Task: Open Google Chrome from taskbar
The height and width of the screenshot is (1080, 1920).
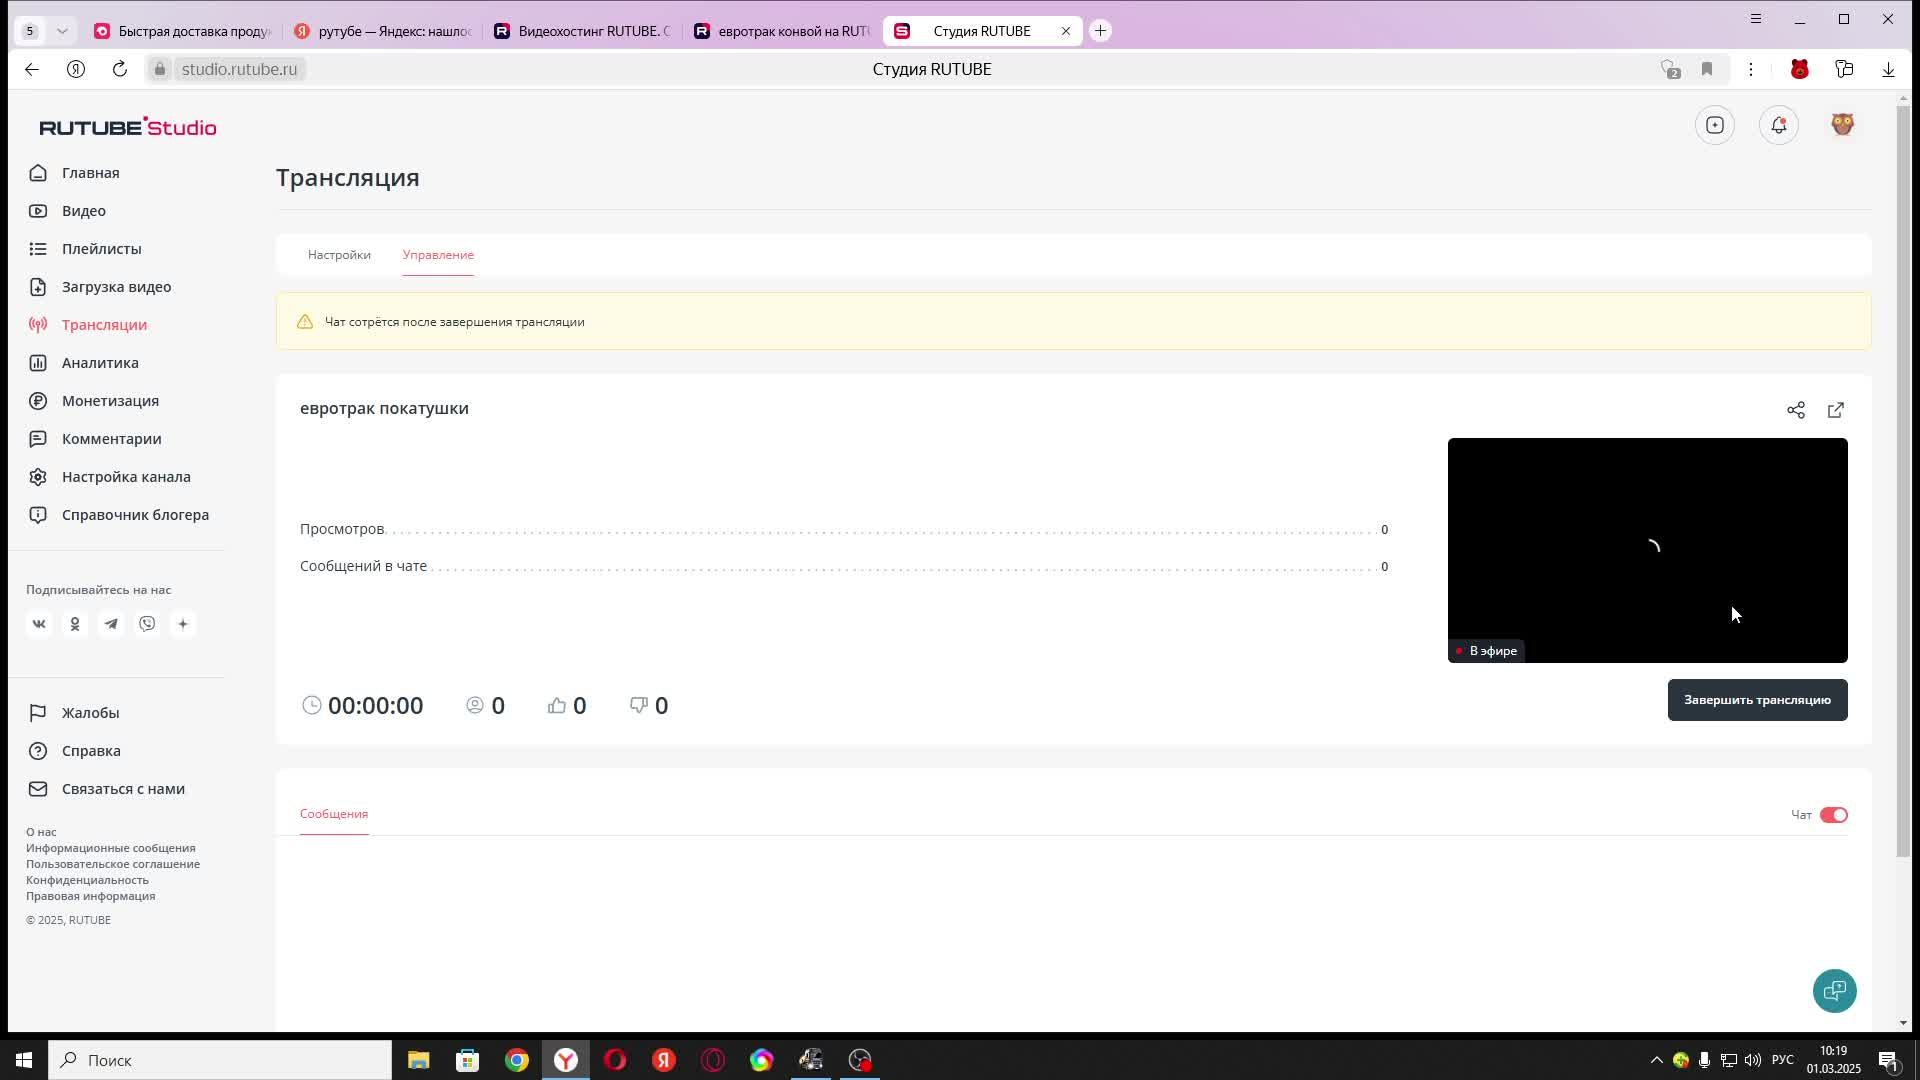Action: coord(517,1060)
